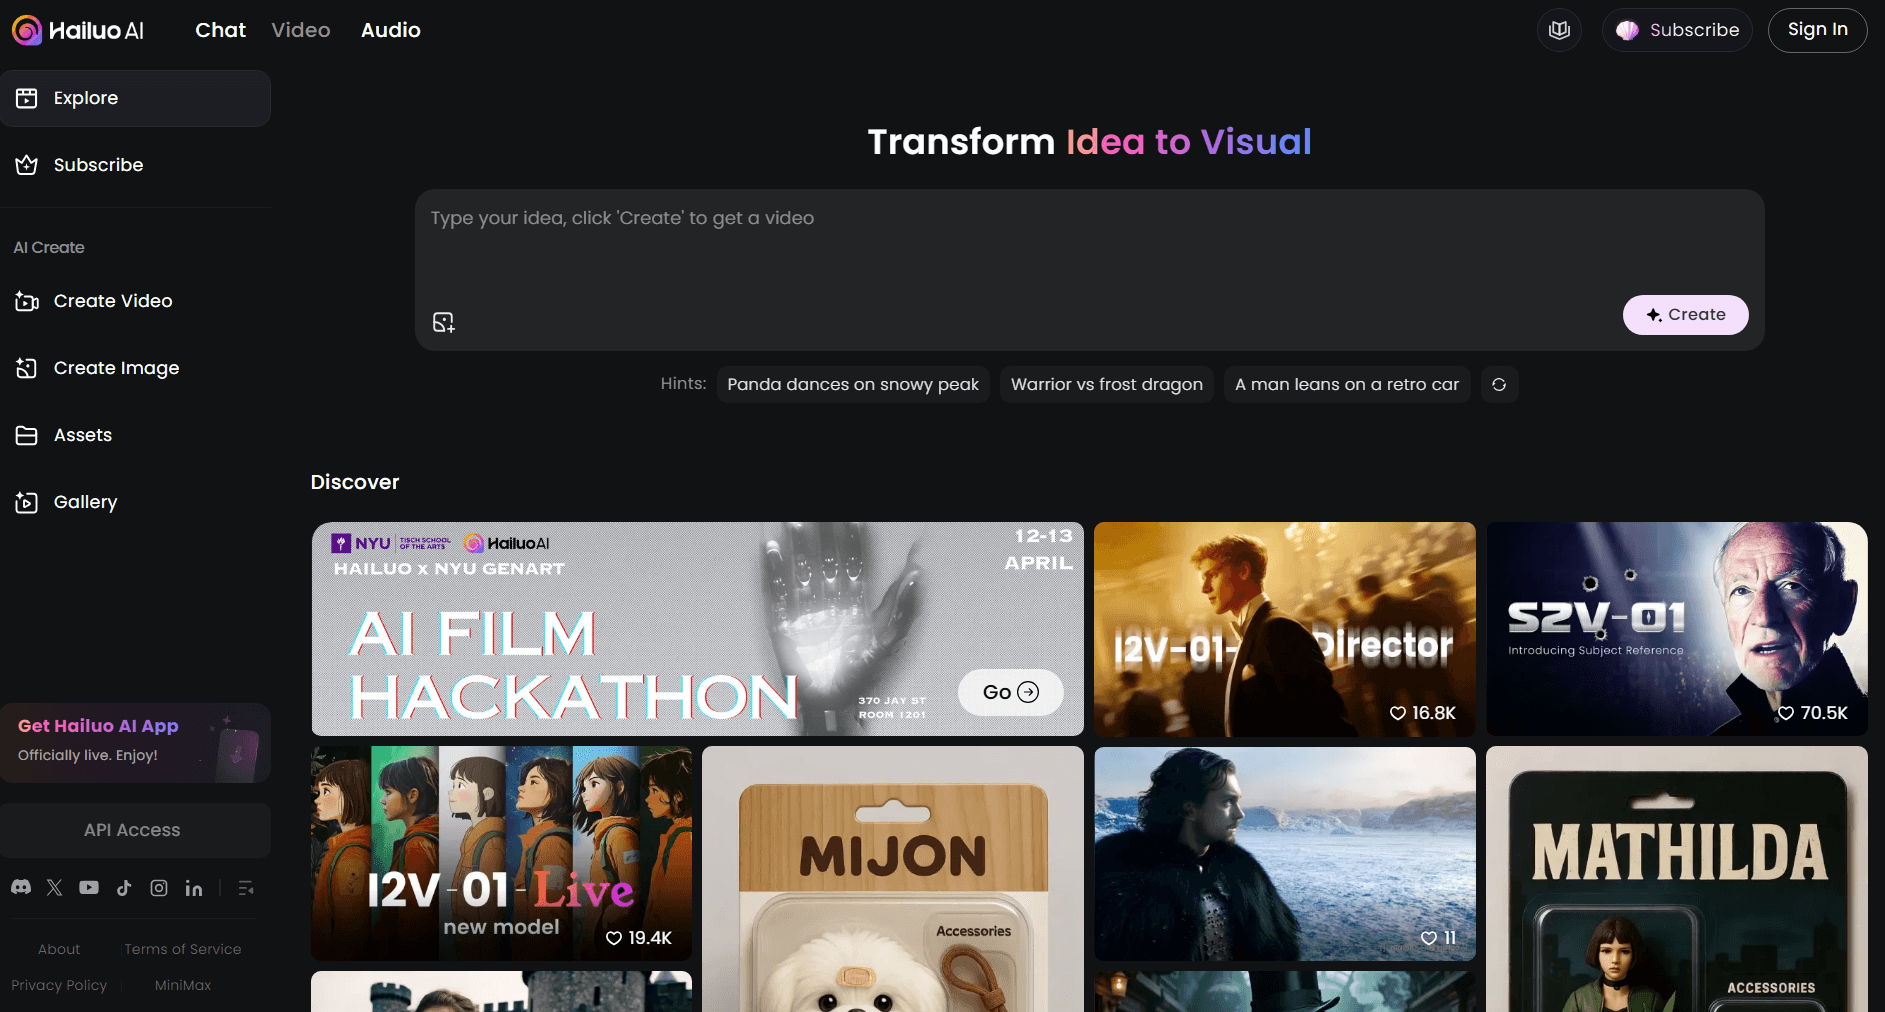Click the Go button on the Hackathon banner

click(1010, 692)
